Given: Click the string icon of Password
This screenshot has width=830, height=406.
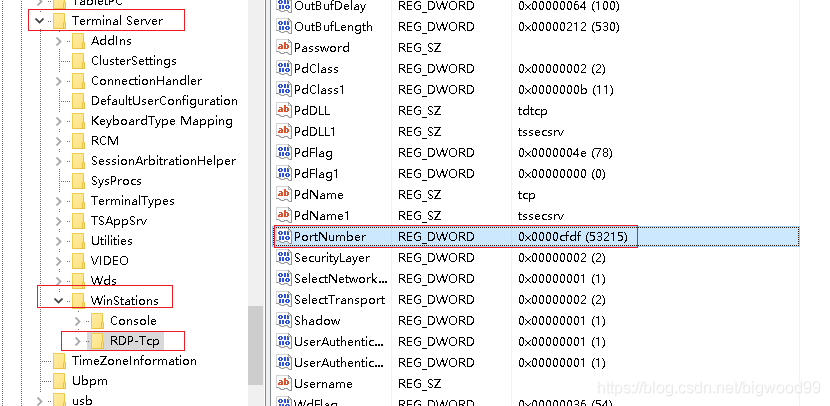Looking at the screenshot, I should (x=284, y=47).
